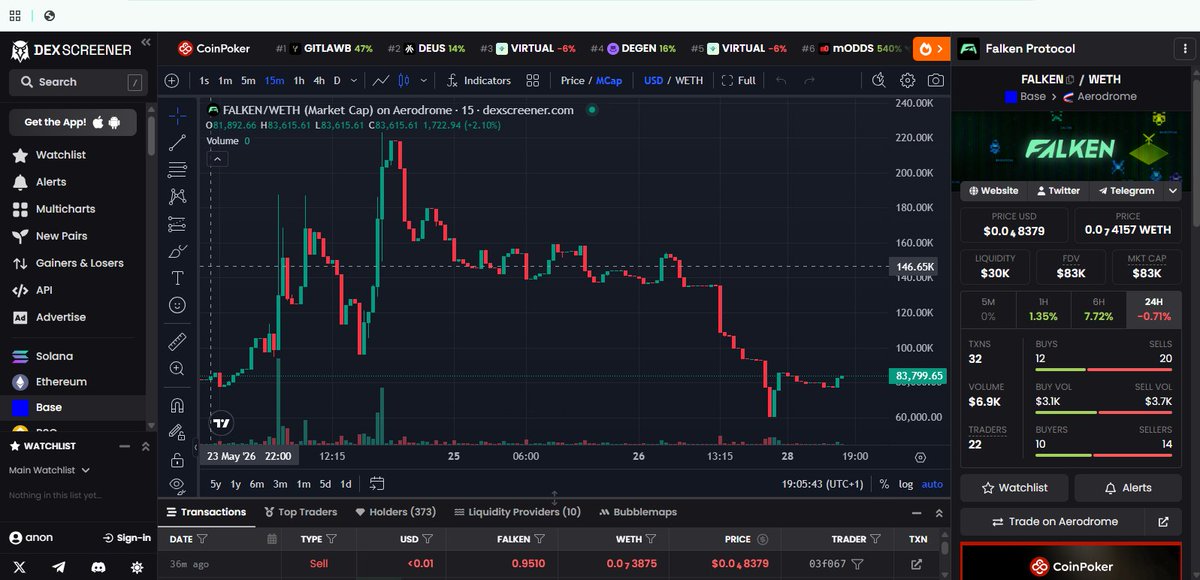Viewport: 1200px width, 580px height.
Task: Toggle hide all drawings eye icon
Action: (177, 485)
